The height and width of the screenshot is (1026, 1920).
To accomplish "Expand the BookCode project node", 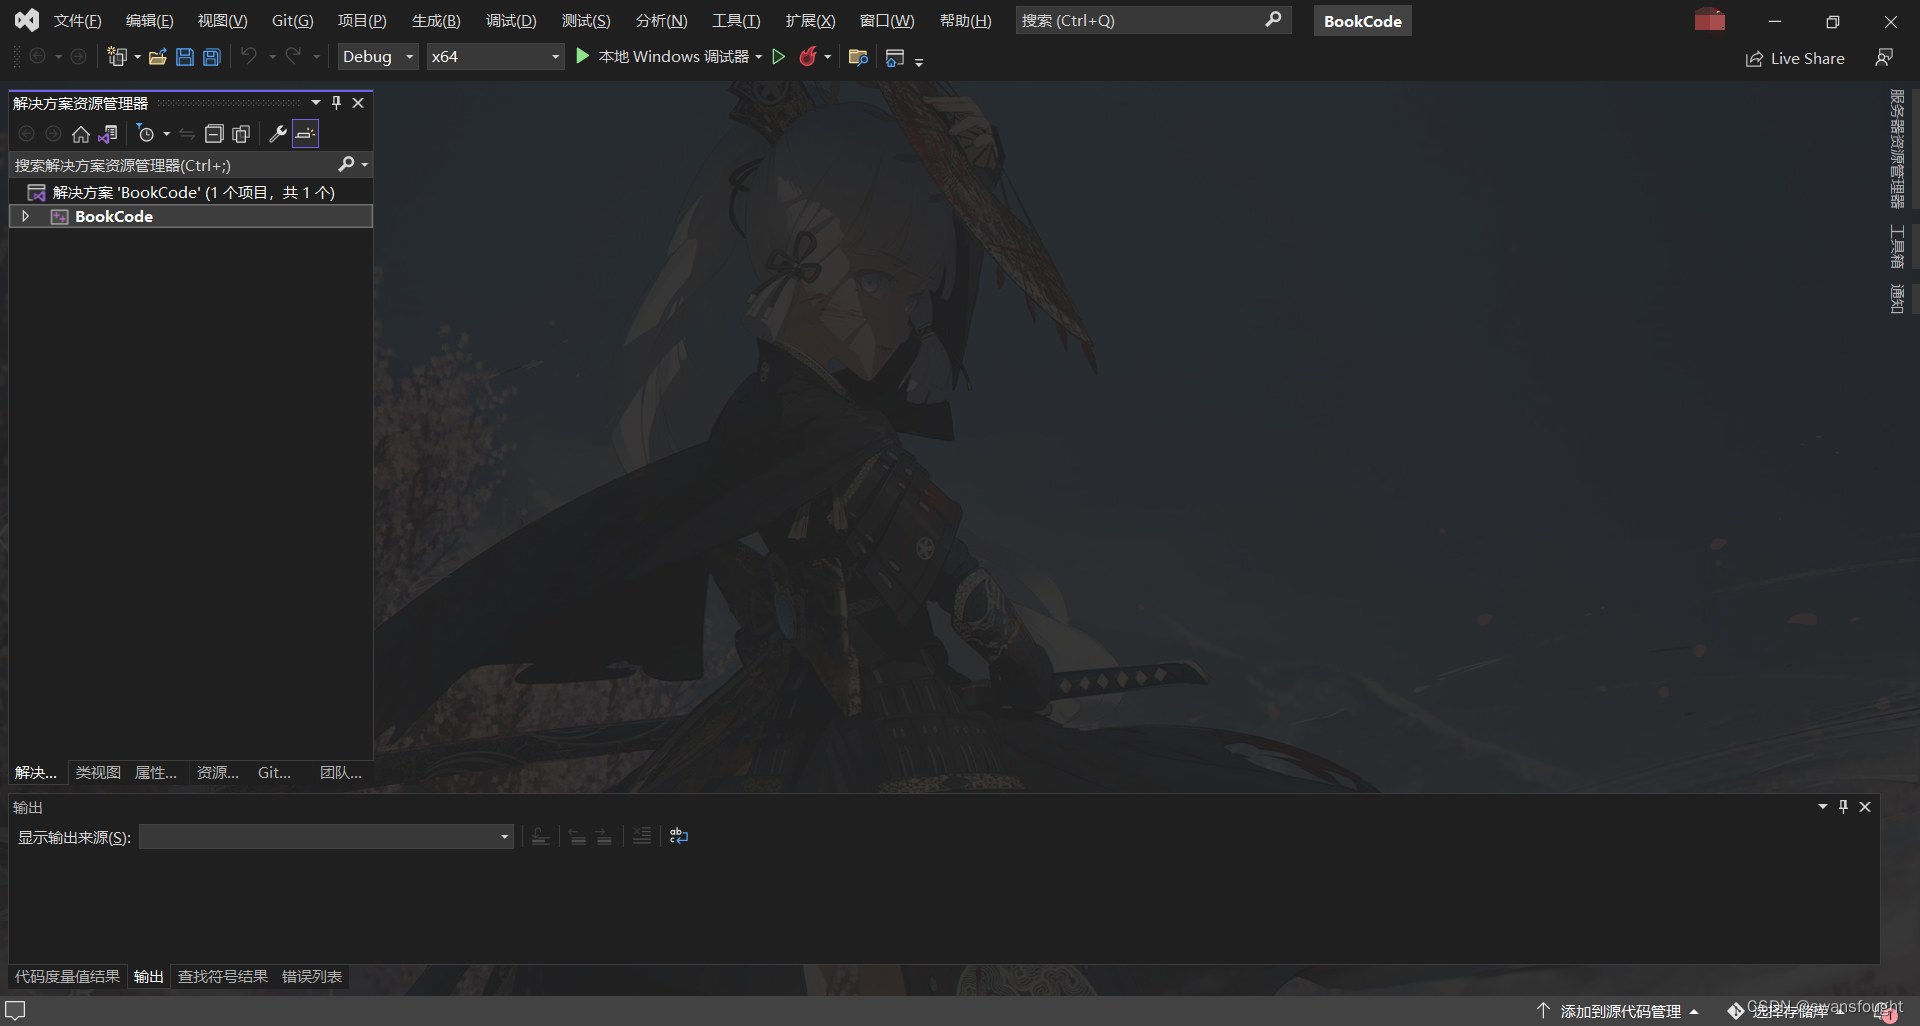I will (26, 216).
